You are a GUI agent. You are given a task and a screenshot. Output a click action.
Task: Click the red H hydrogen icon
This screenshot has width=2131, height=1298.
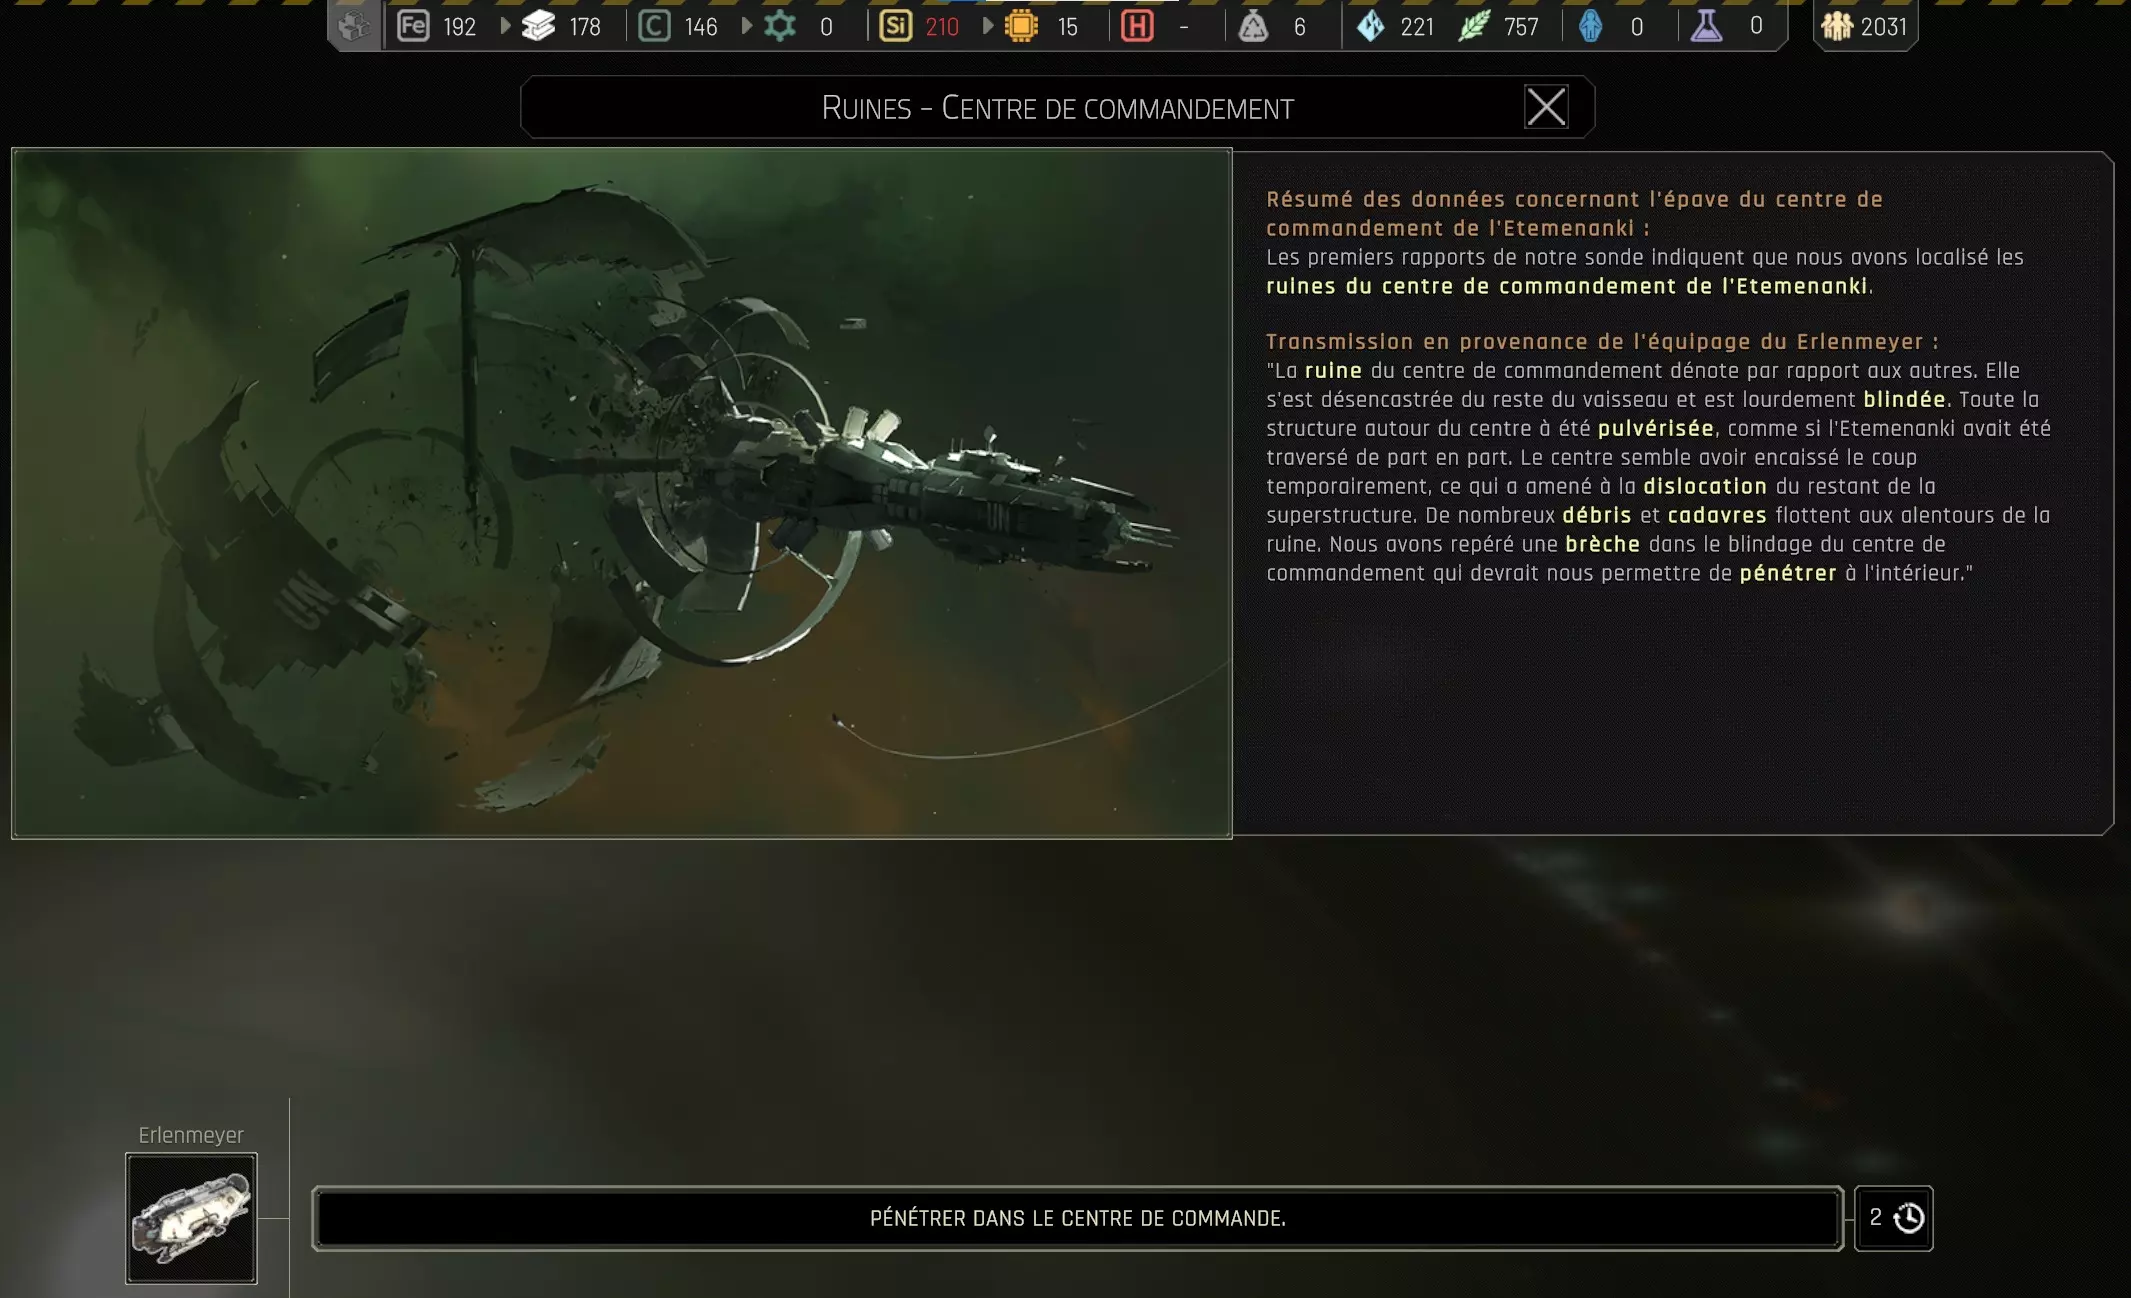1137,26
